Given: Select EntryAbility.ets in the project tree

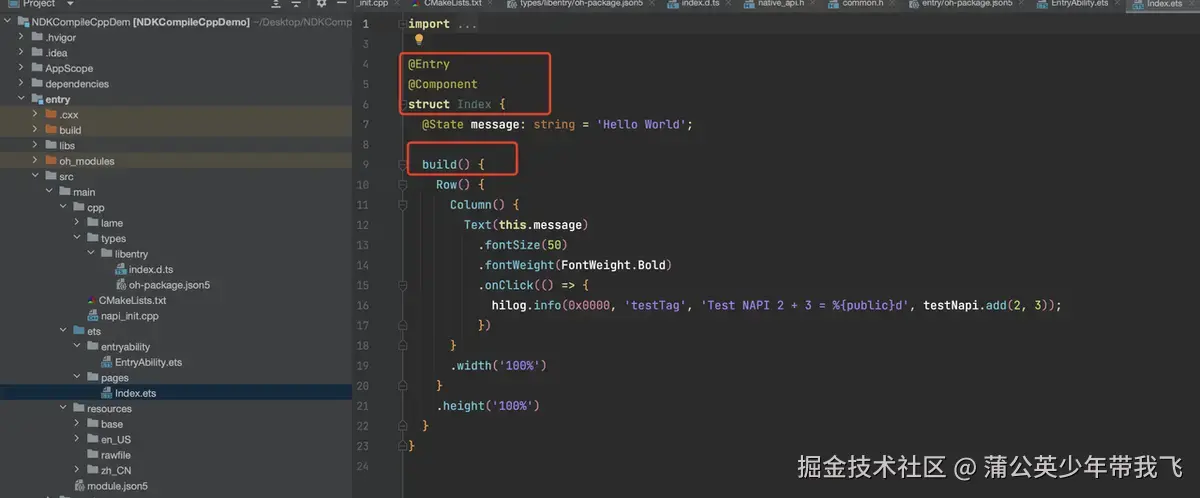Looking at the screenshot, I should [x=149, y=362].
